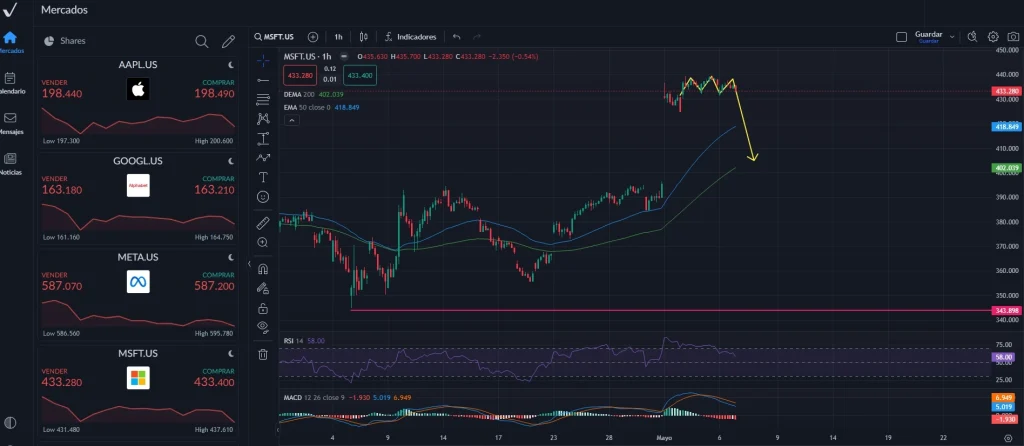1024x446 pixels.
Task: Open chart settings gear icon
Action: click(x=993, y=37)
